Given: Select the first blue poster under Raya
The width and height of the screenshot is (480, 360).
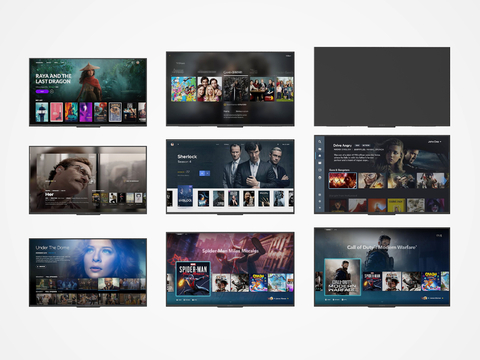Looking at the screenshot, I should tap(42, 112).
